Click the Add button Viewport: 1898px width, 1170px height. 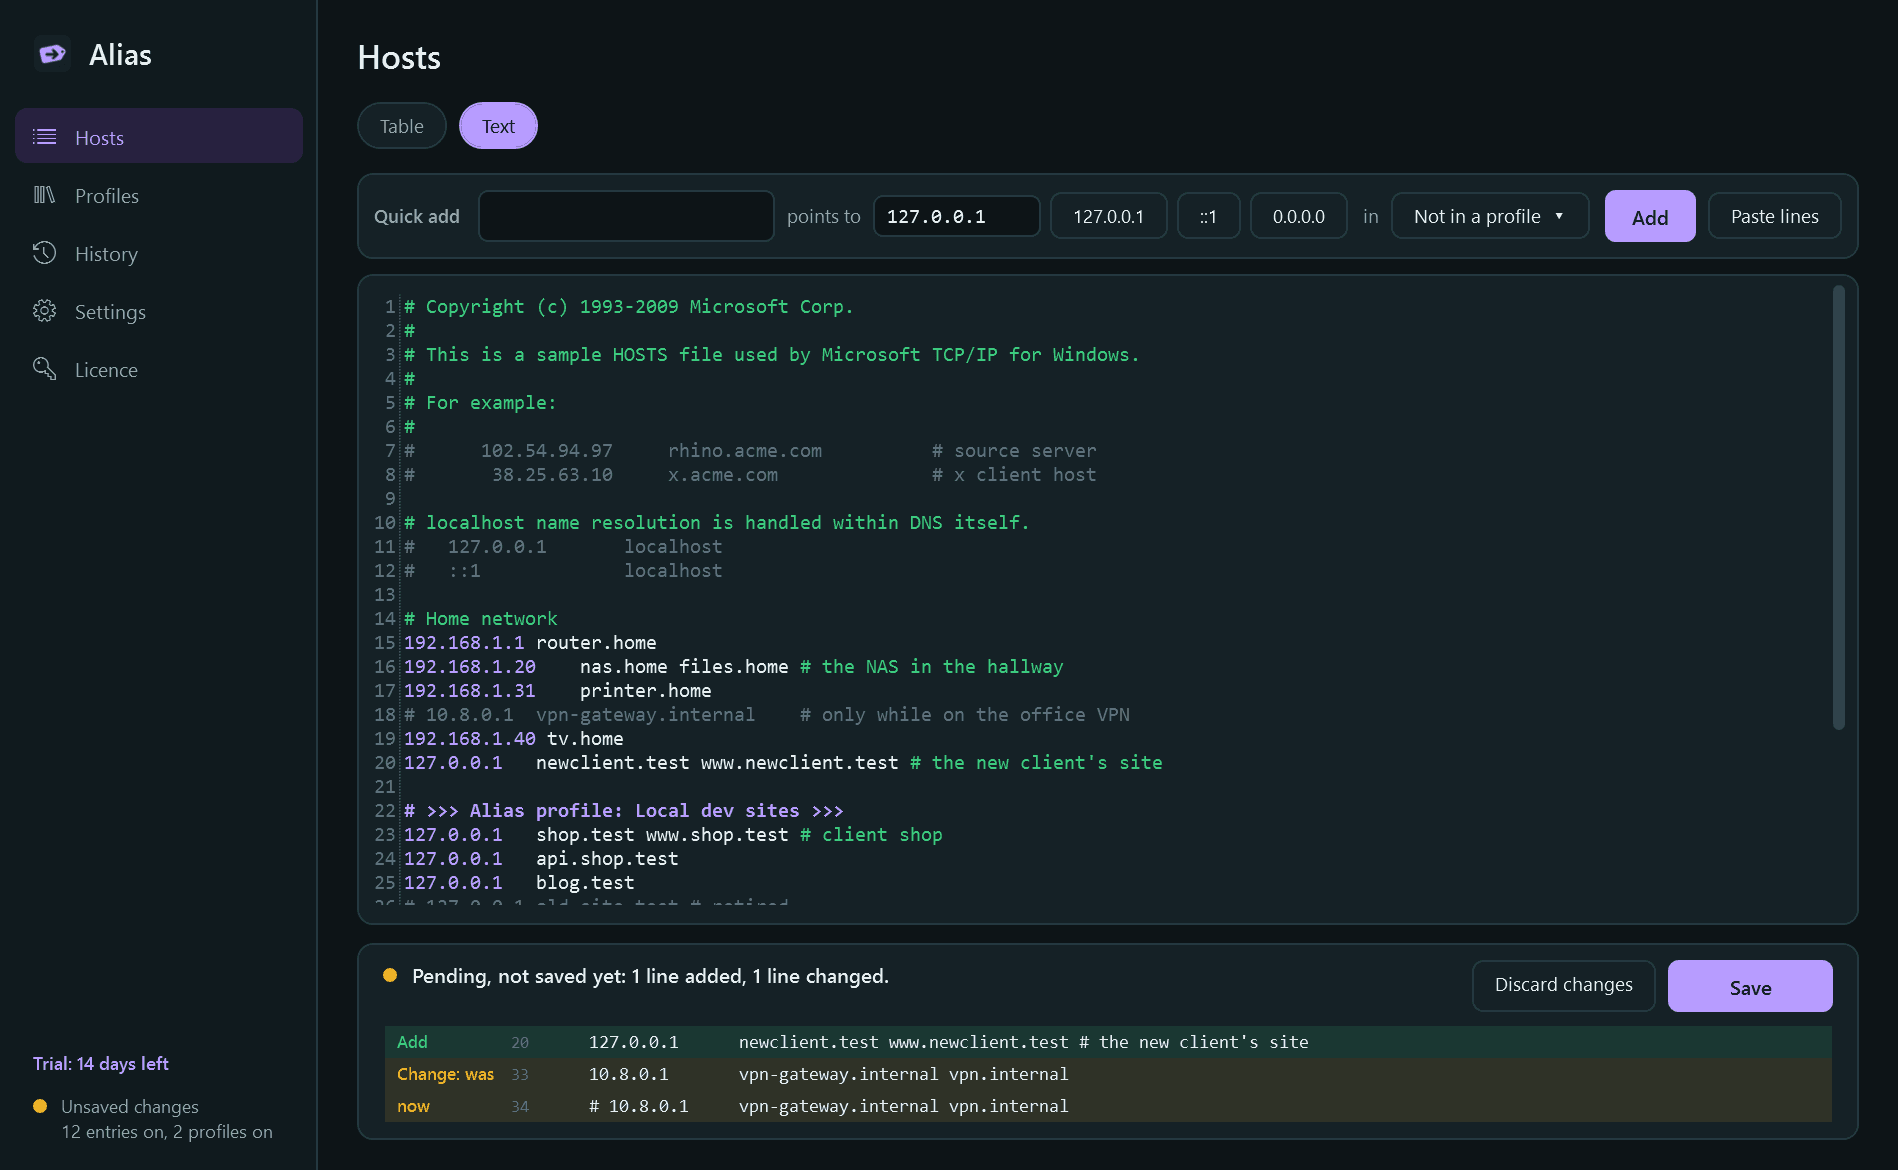(1650, 216)
